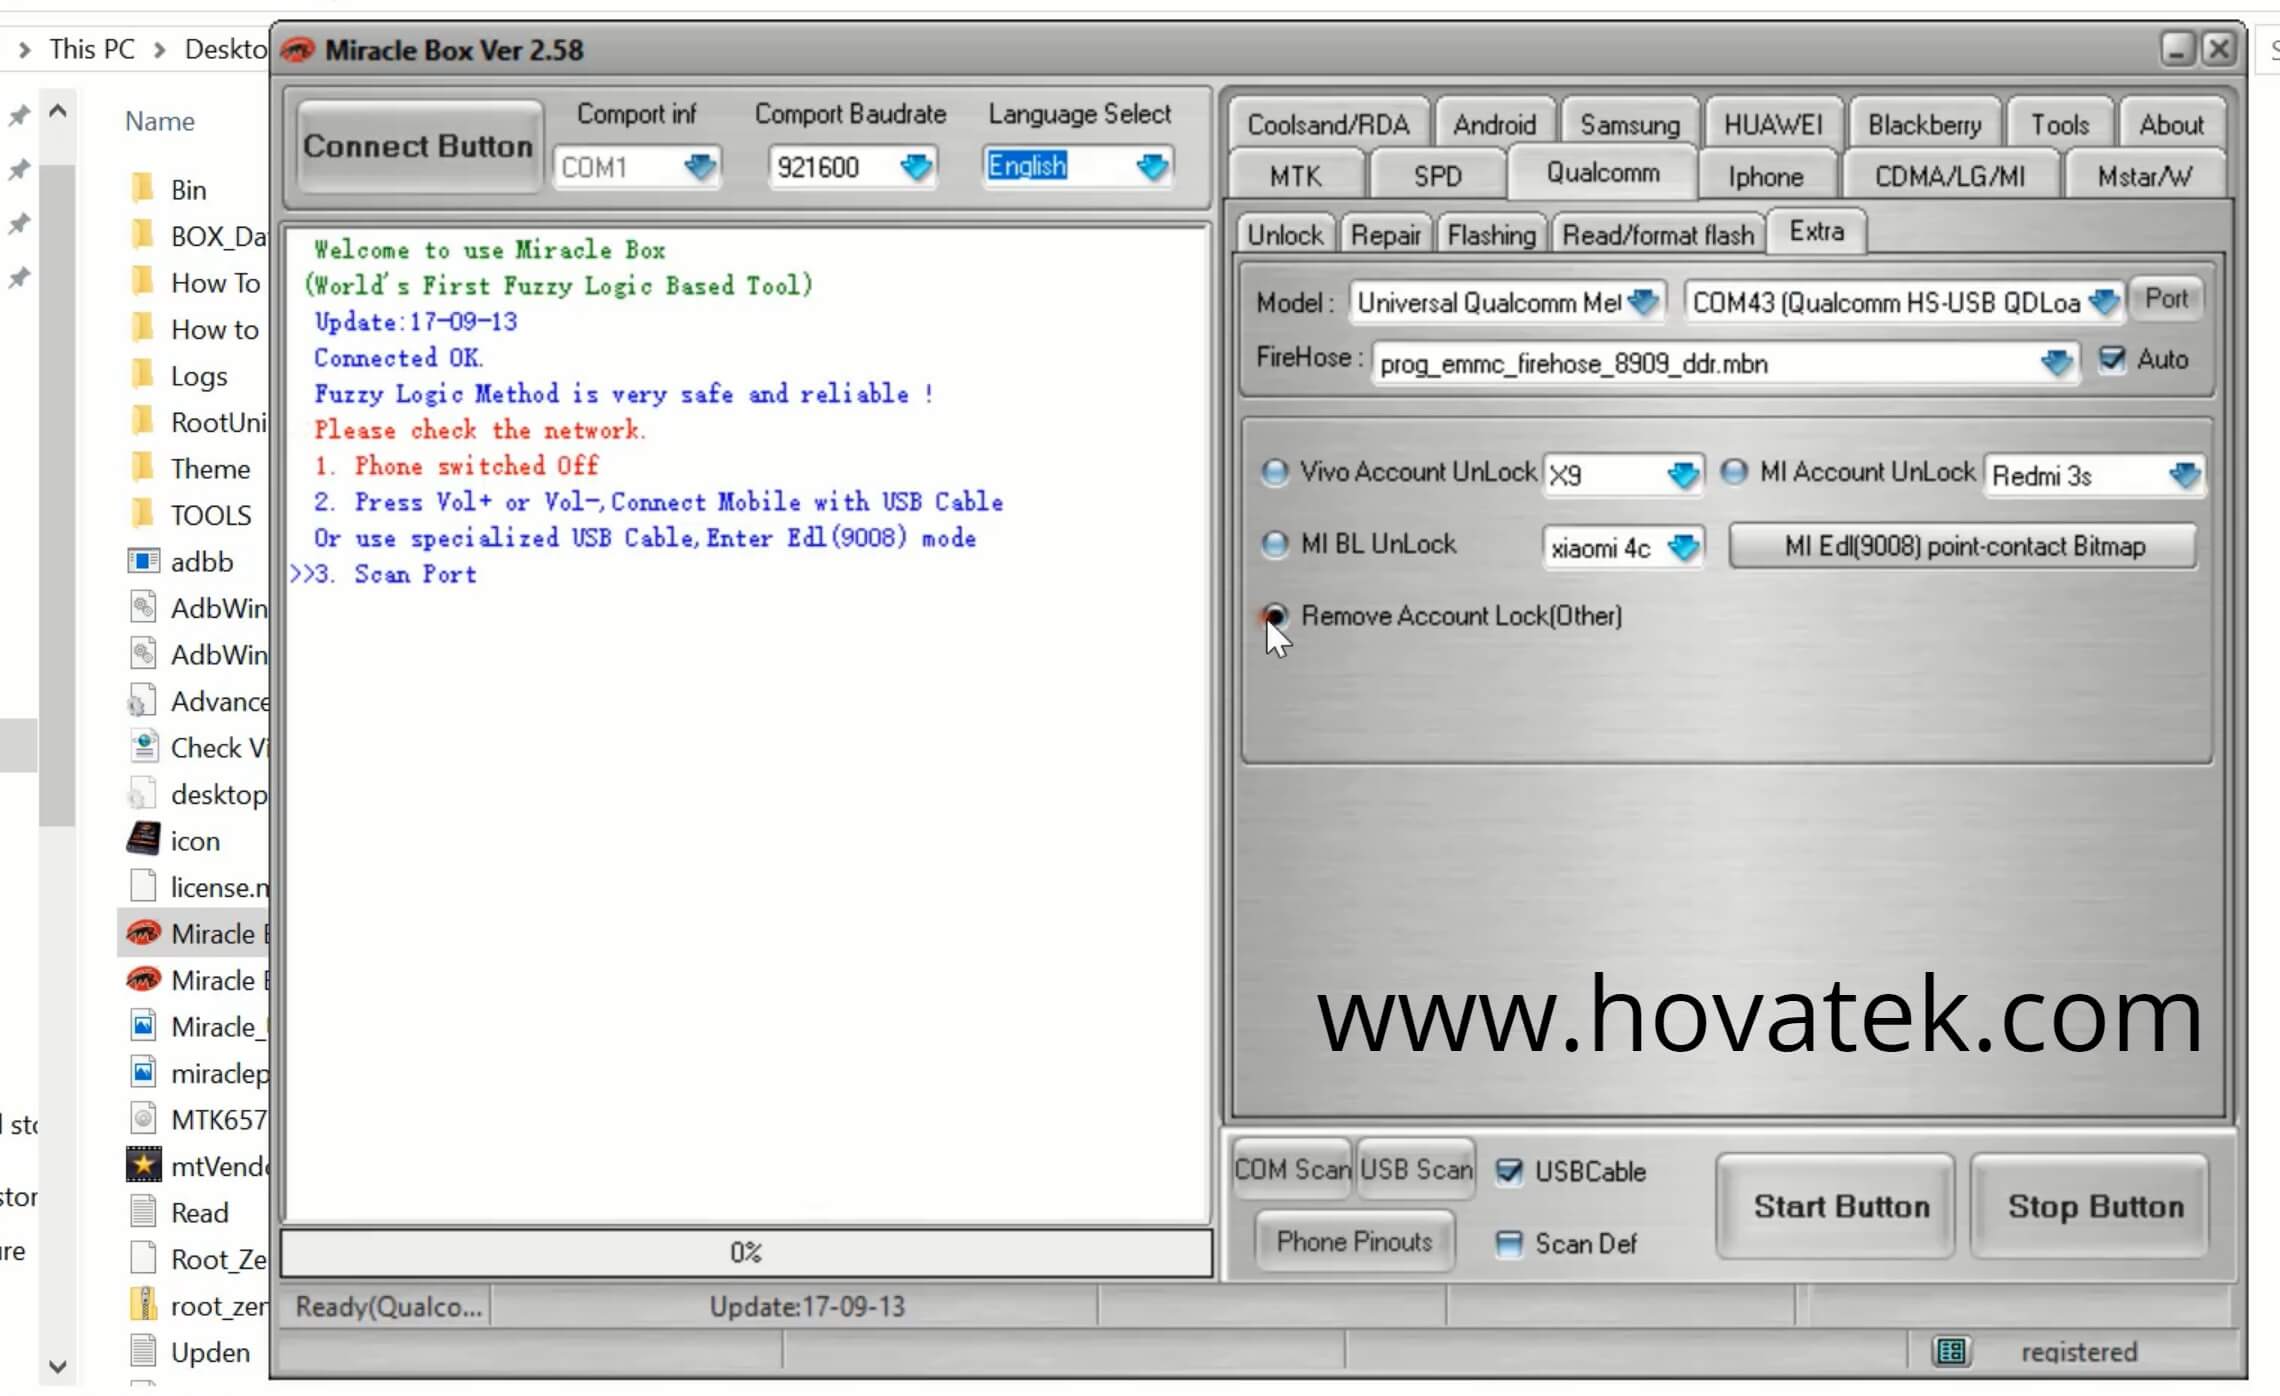Click the icon file's icon in Explorer
This screenshot has height=1396, width=2280.
(x=144, y=839)
